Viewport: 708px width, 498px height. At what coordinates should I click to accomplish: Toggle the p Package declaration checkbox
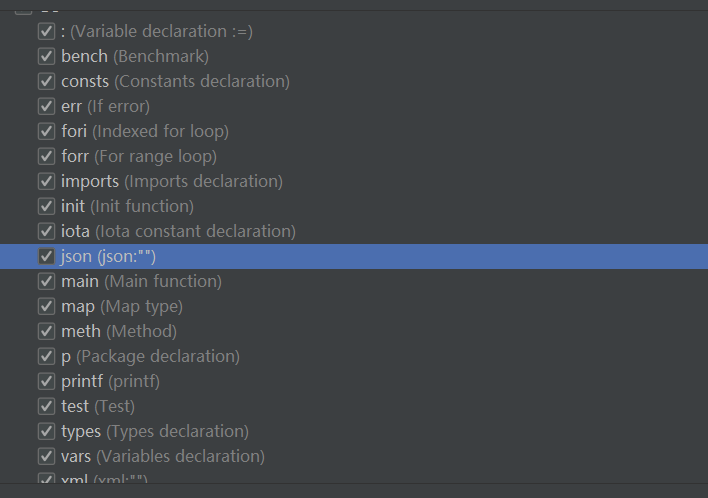coord(46,357)
